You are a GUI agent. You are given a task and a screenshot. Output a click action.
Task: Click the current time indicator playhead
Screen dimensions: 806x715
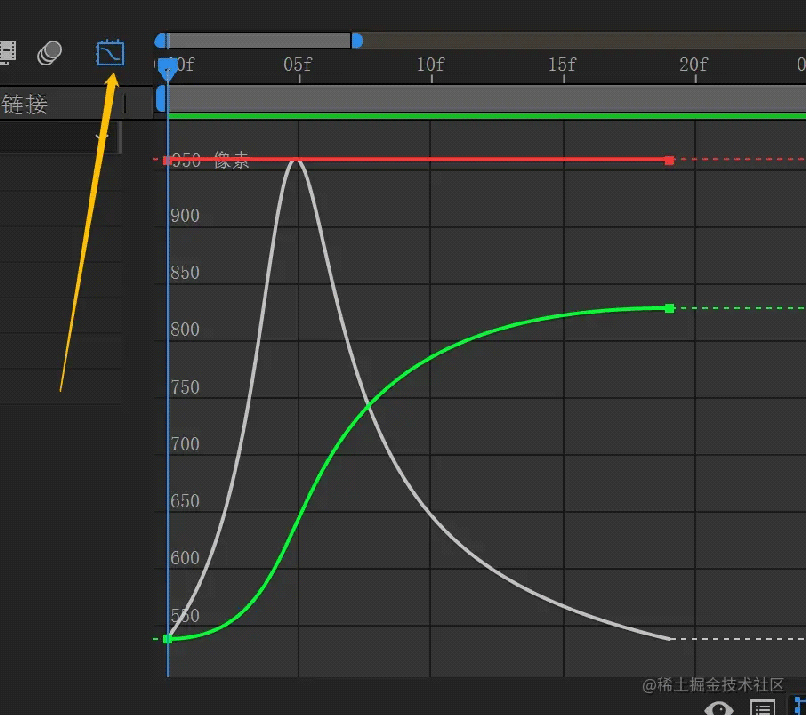[x=168, y=66]
